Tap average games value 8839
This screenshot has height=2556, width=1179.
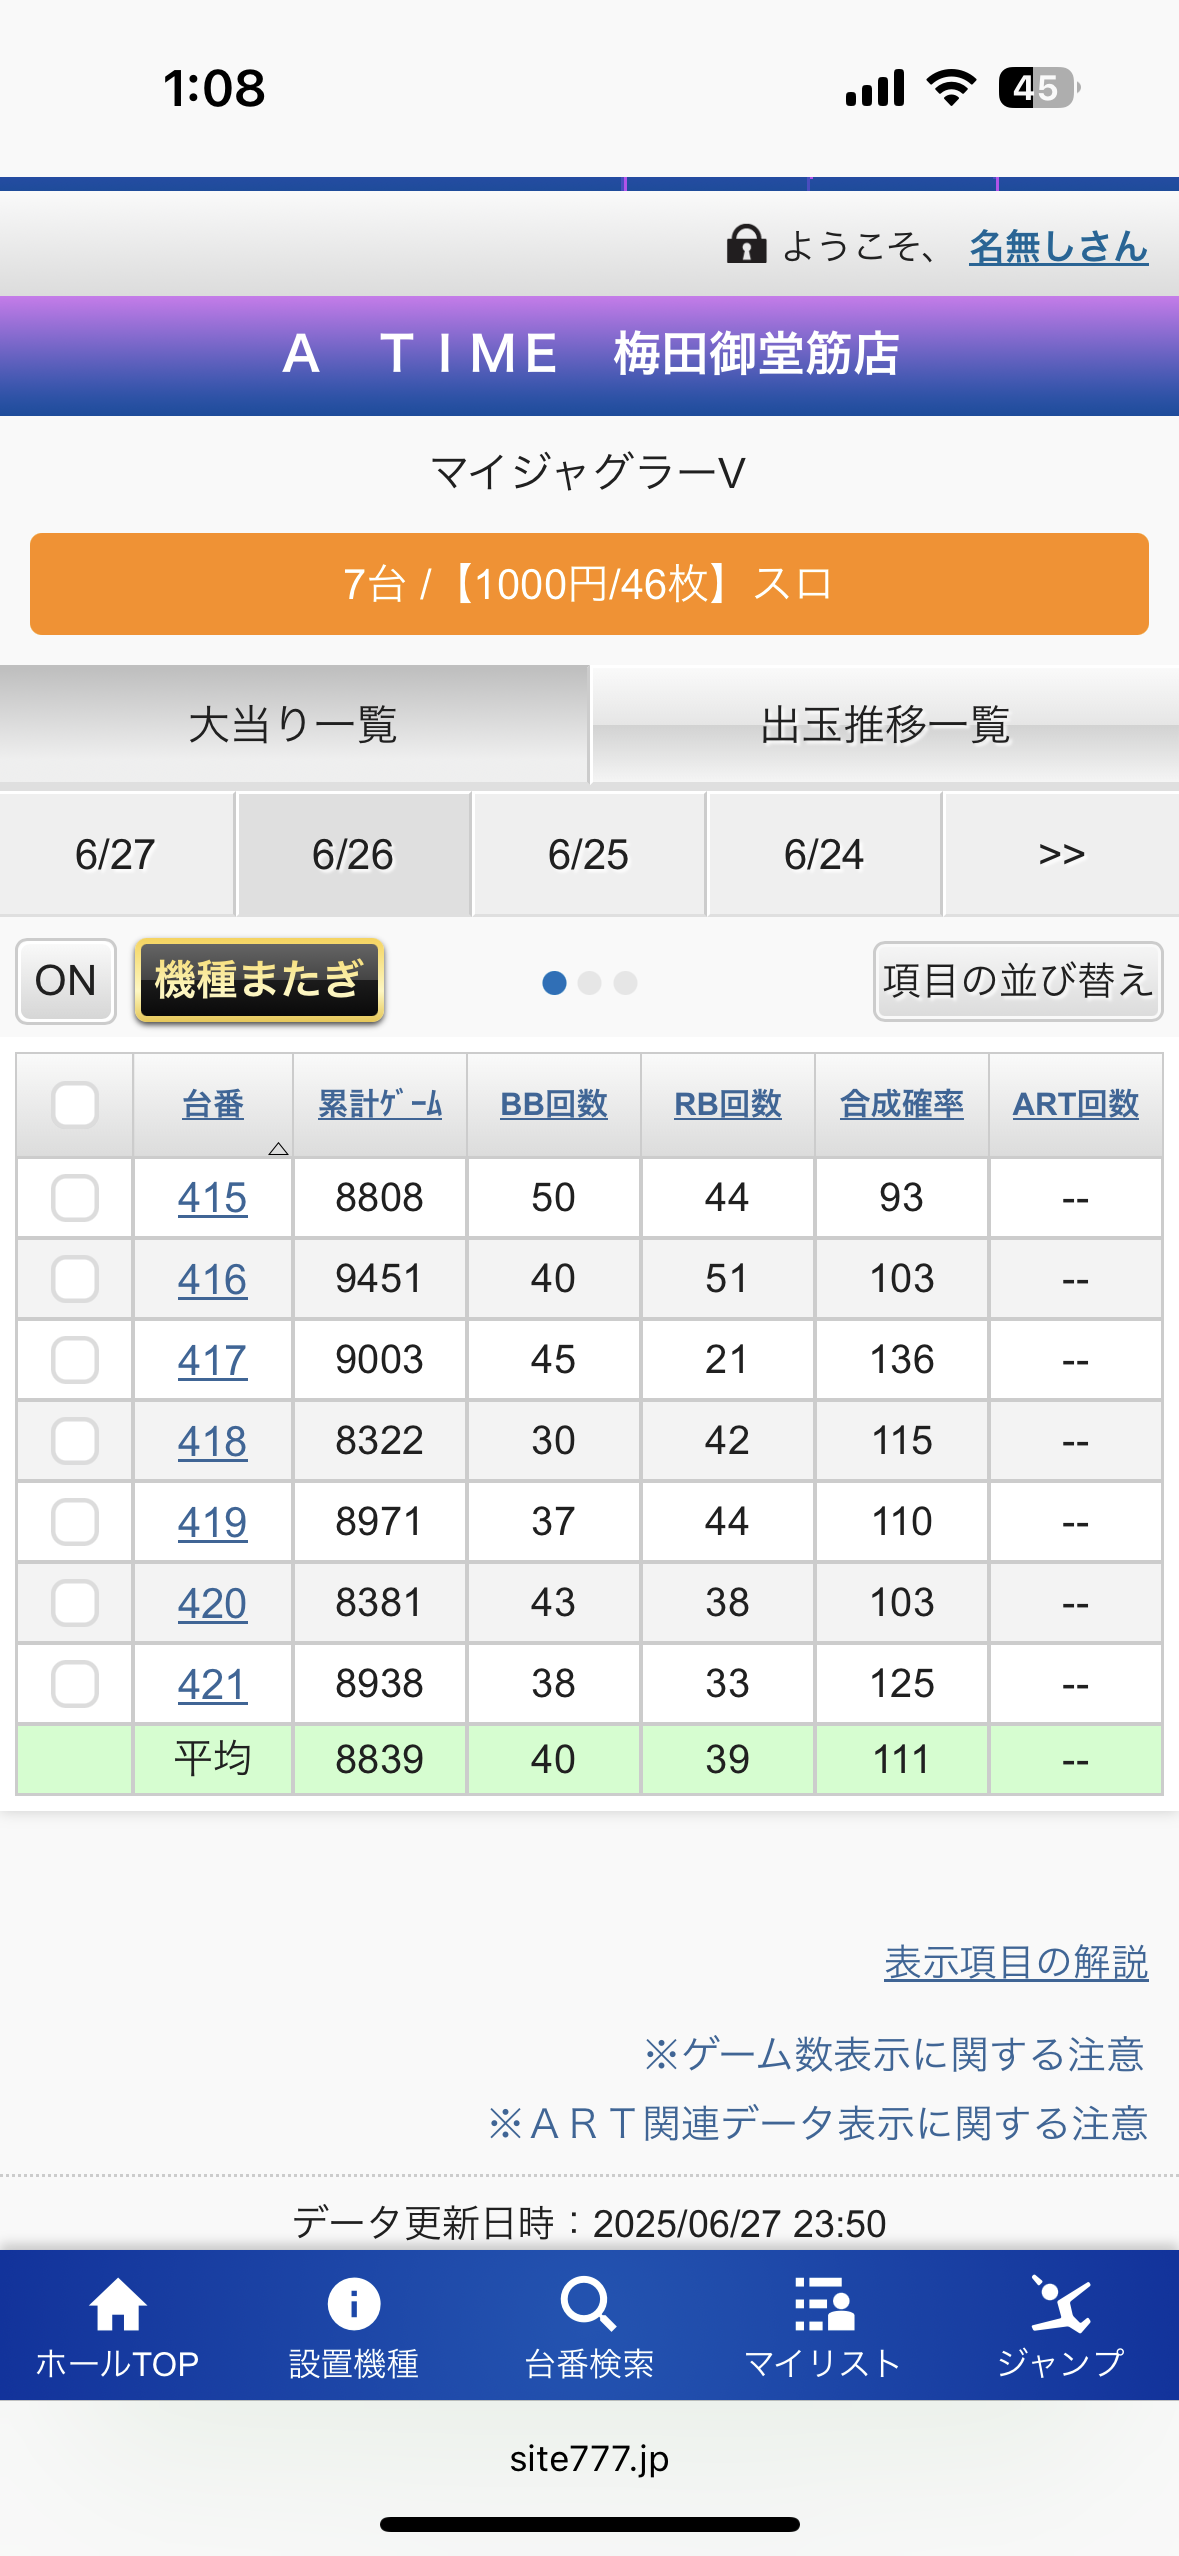click(x=379, y=1759)
